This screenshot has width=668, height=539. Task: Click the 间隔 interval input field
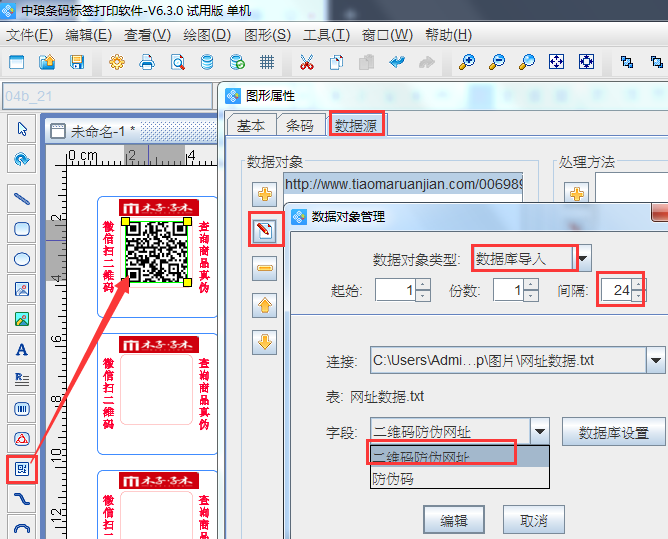(x=621, y=290)
